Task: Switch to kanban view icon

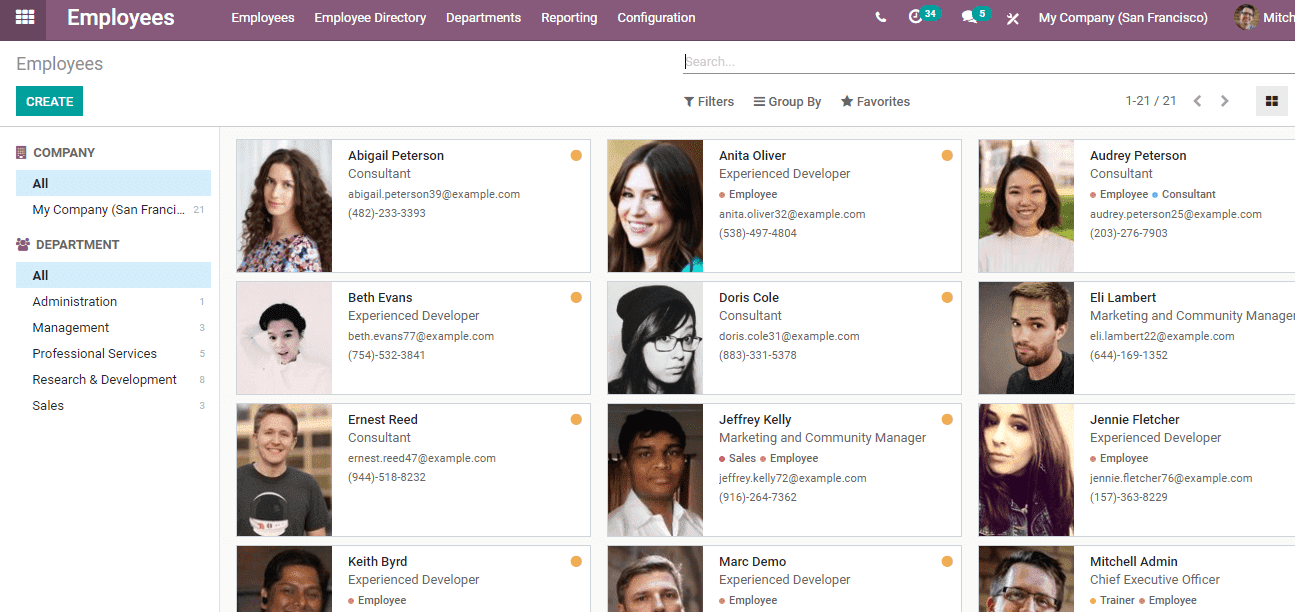Action: tap(1272, 101)
